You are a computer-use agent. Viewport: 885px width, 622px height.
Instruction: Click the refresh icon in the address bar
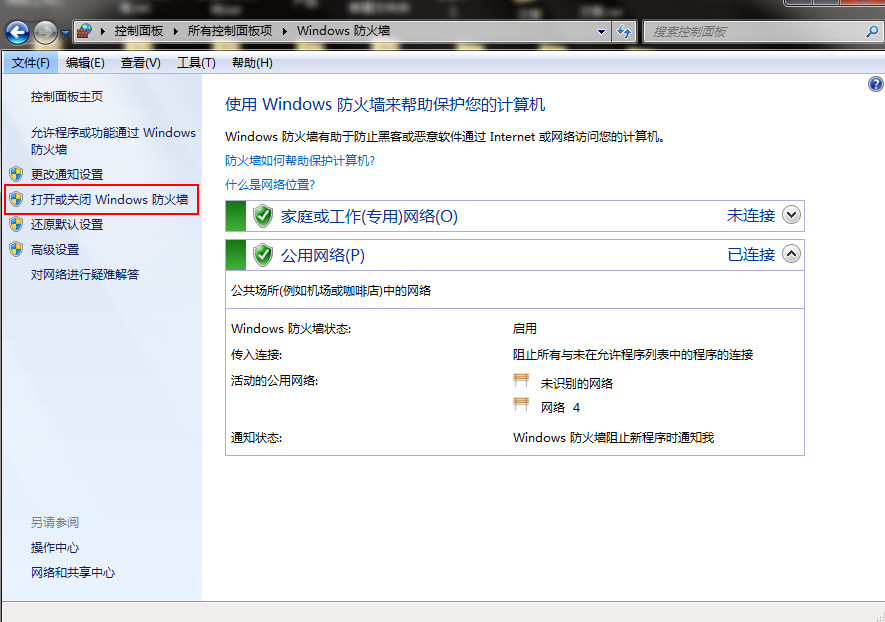[623, 31]
